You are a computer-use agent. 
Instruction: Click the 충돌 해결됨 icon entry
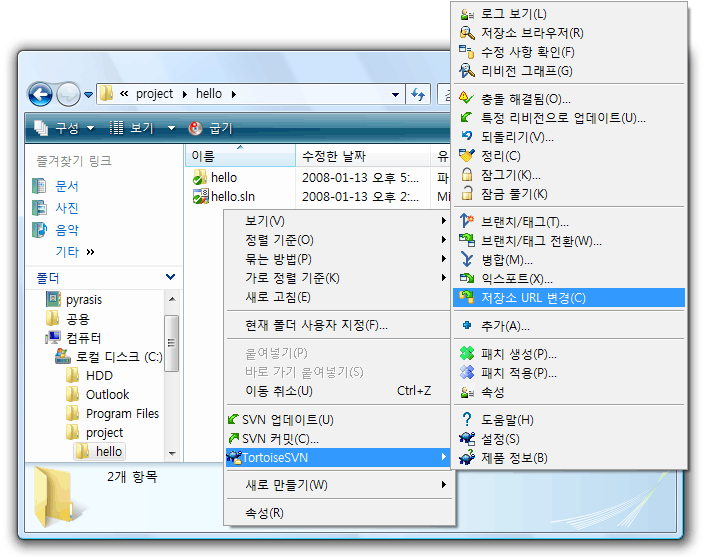coord(466,99)
